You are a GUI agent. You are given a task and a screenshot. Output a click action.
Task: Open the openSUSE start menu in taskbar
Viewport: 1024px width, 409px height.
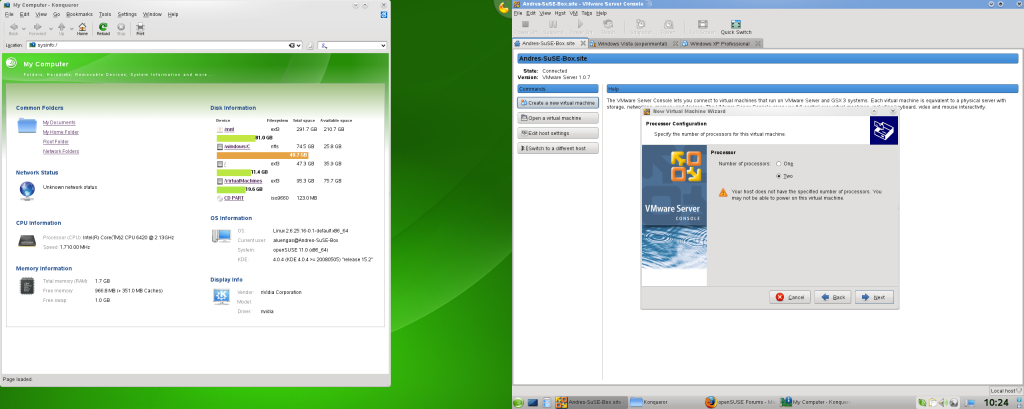point(518,402)
